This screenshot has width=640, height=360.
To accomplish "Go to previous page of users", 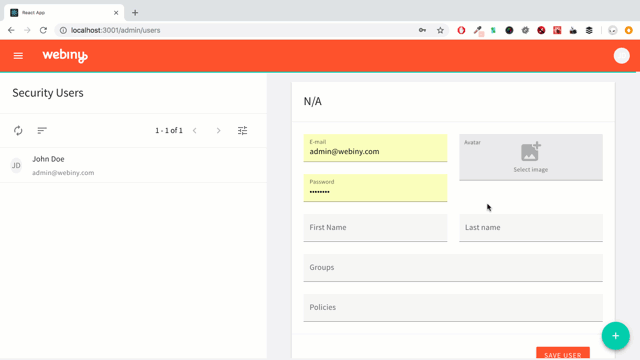I will coord(195,131).
